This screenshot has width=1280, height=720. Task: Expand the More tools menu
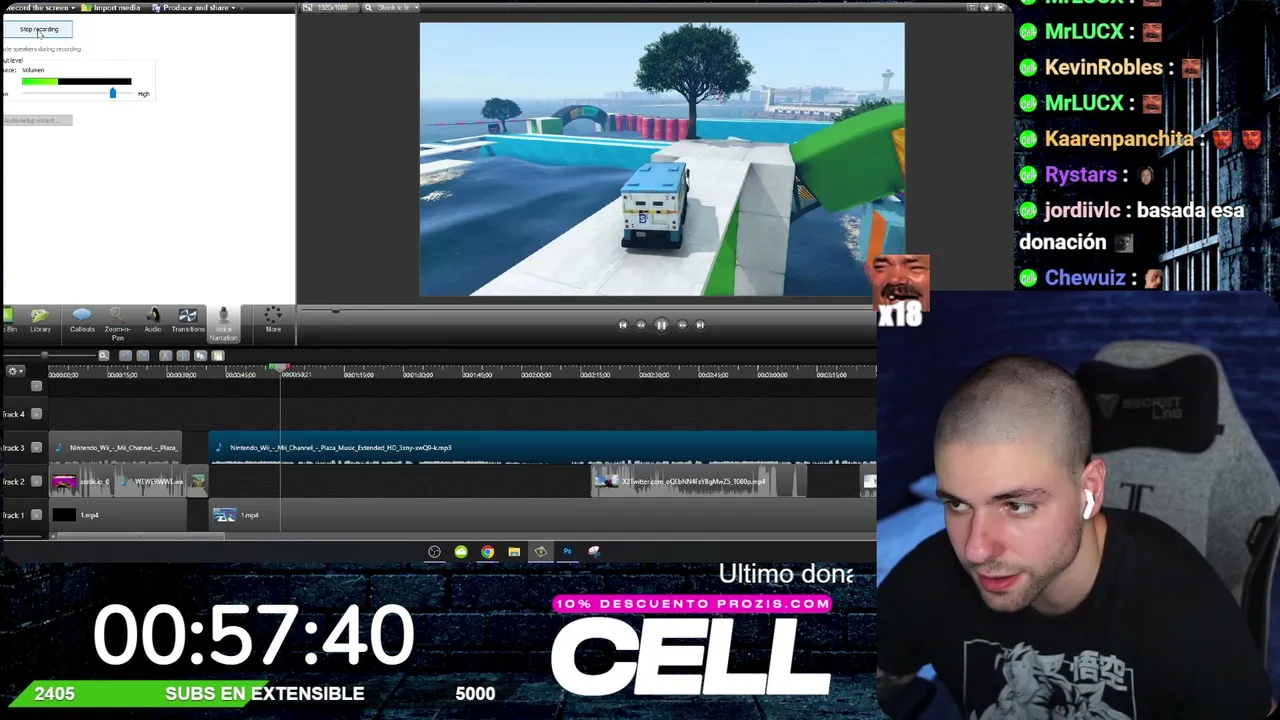point(273,321)
